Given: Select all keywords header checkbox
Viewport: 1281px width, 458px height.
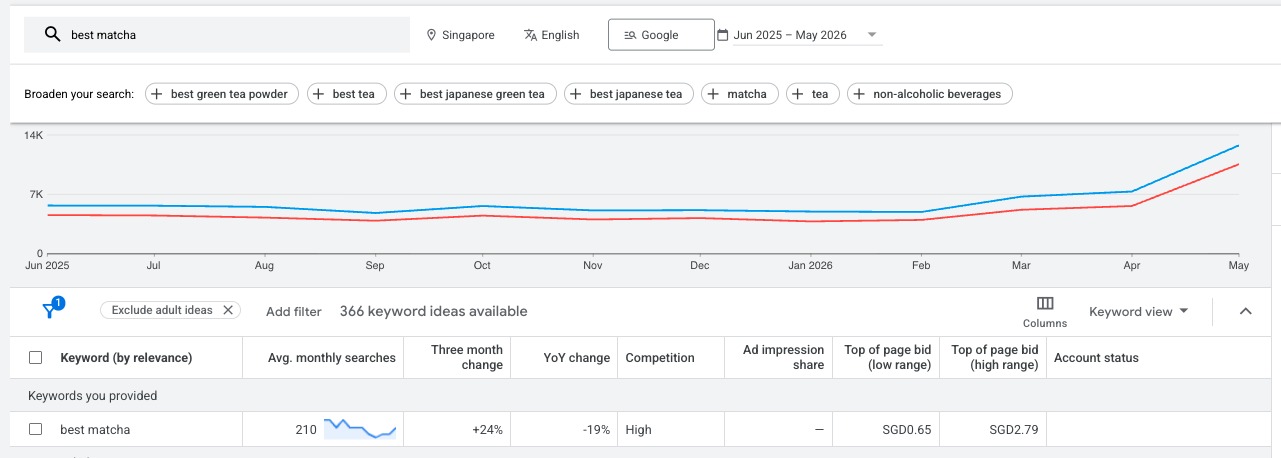Looking at the screenshot, I should (36, 357).
